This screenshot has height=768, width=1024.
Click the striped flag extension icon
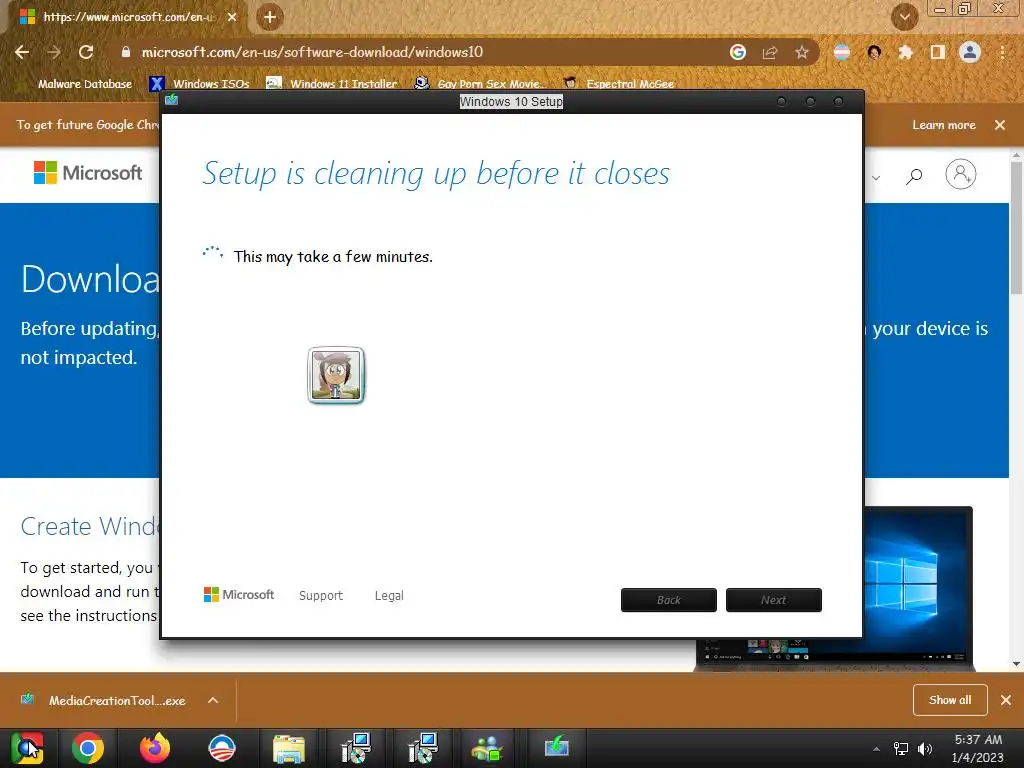tap(842, 52)
